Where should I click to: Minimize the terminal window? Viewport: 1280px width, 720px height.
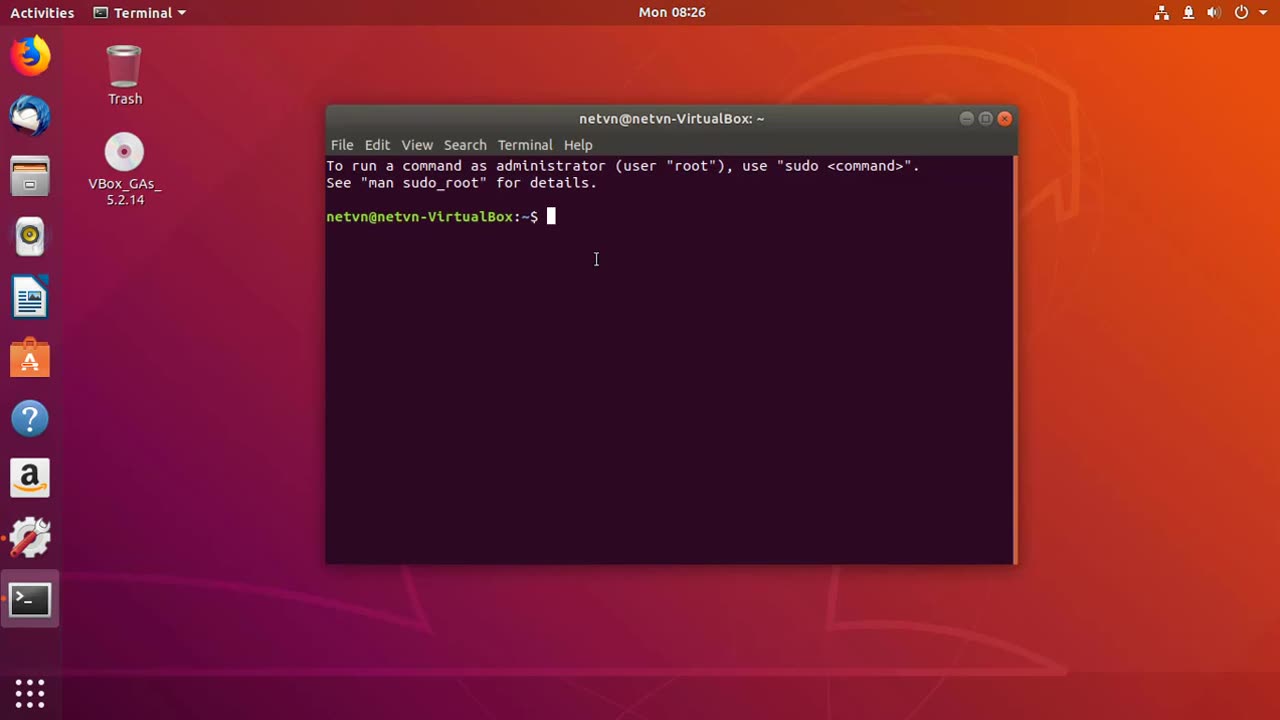coord(966,118)
